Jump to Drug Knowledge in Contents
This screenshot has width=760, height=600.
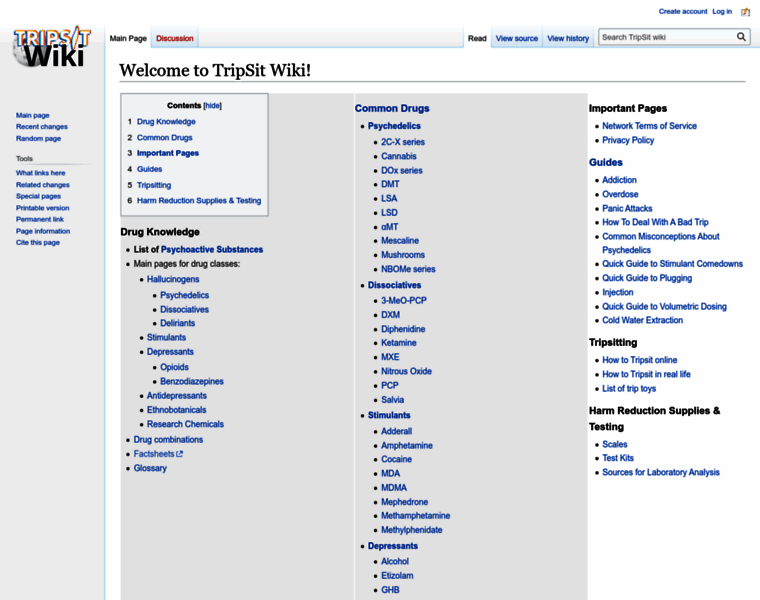(166, 122)
